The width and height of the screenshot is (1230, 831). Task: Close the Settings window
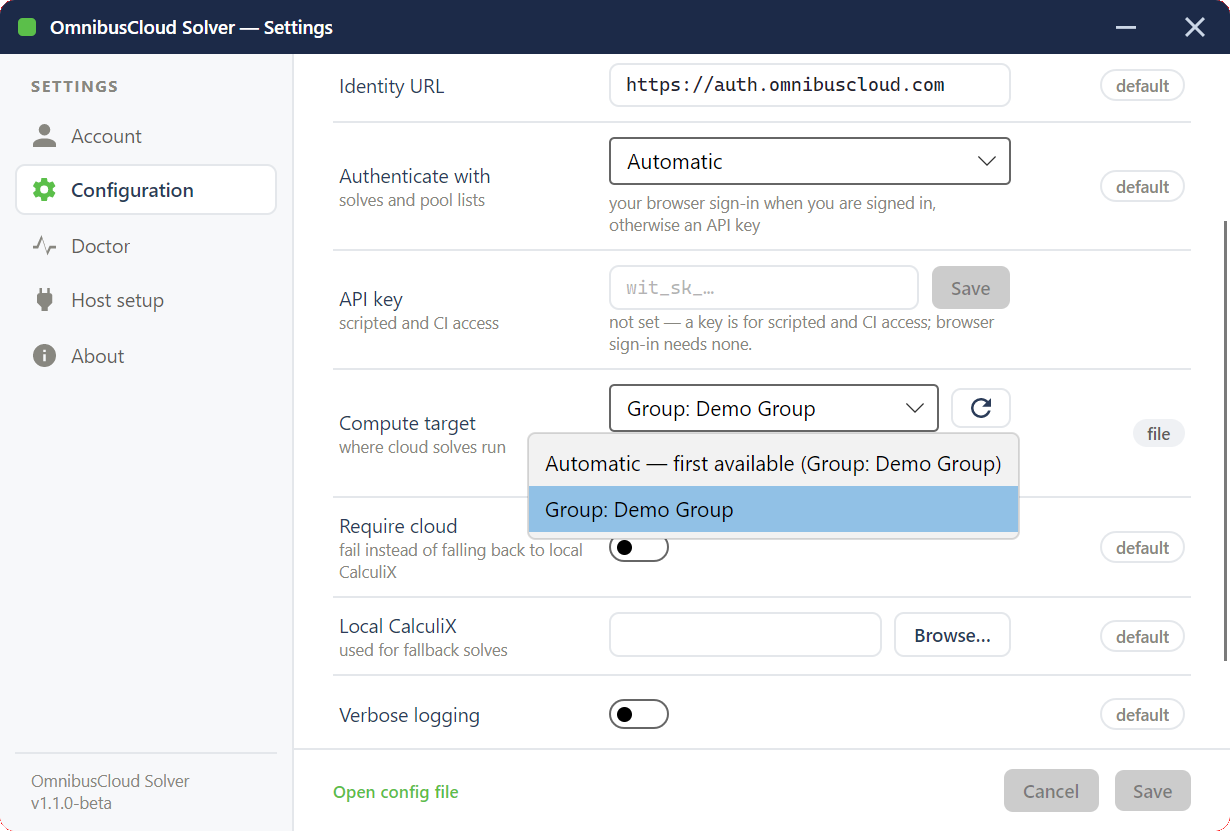click(1194, 27)
